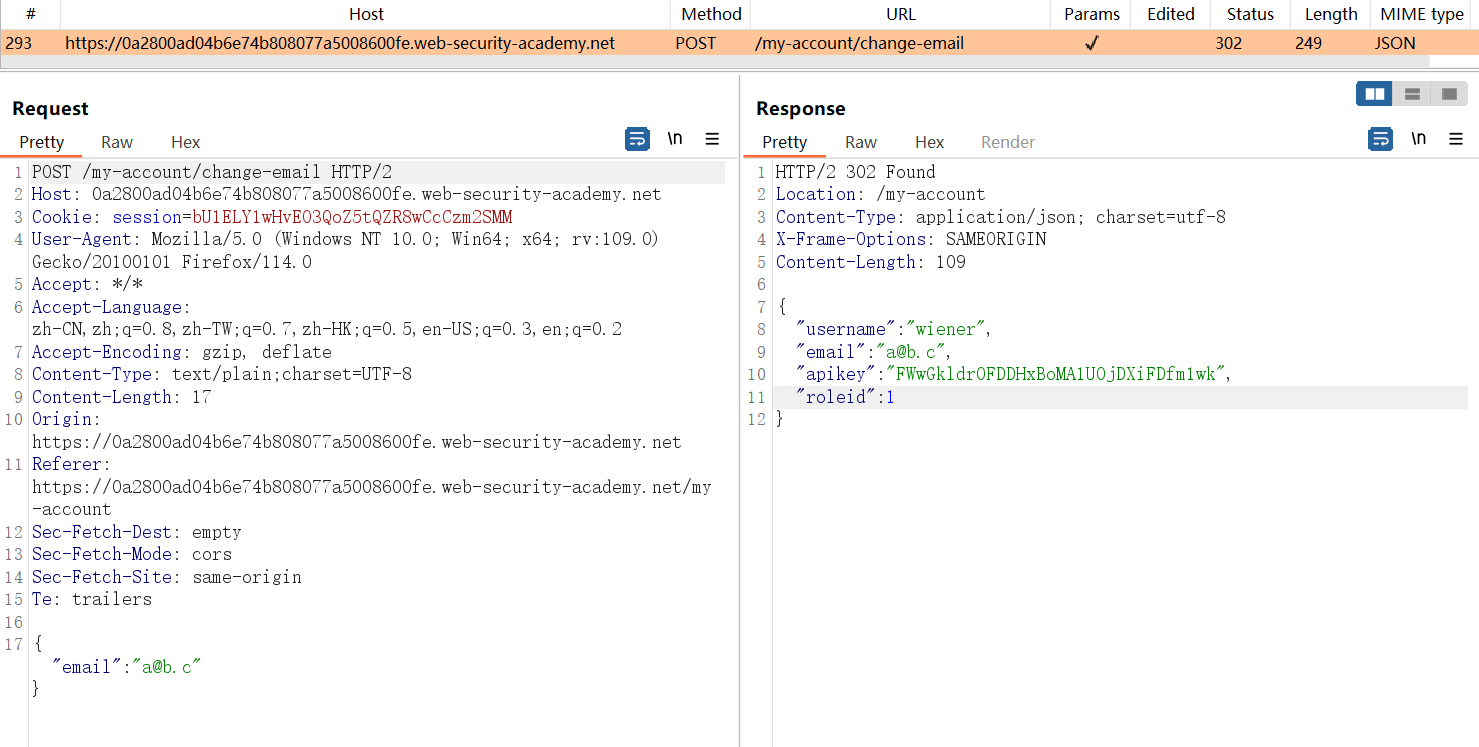1479x747 pixels.
Task: Show non-printable characters in Response panel
Action: 1418,139
